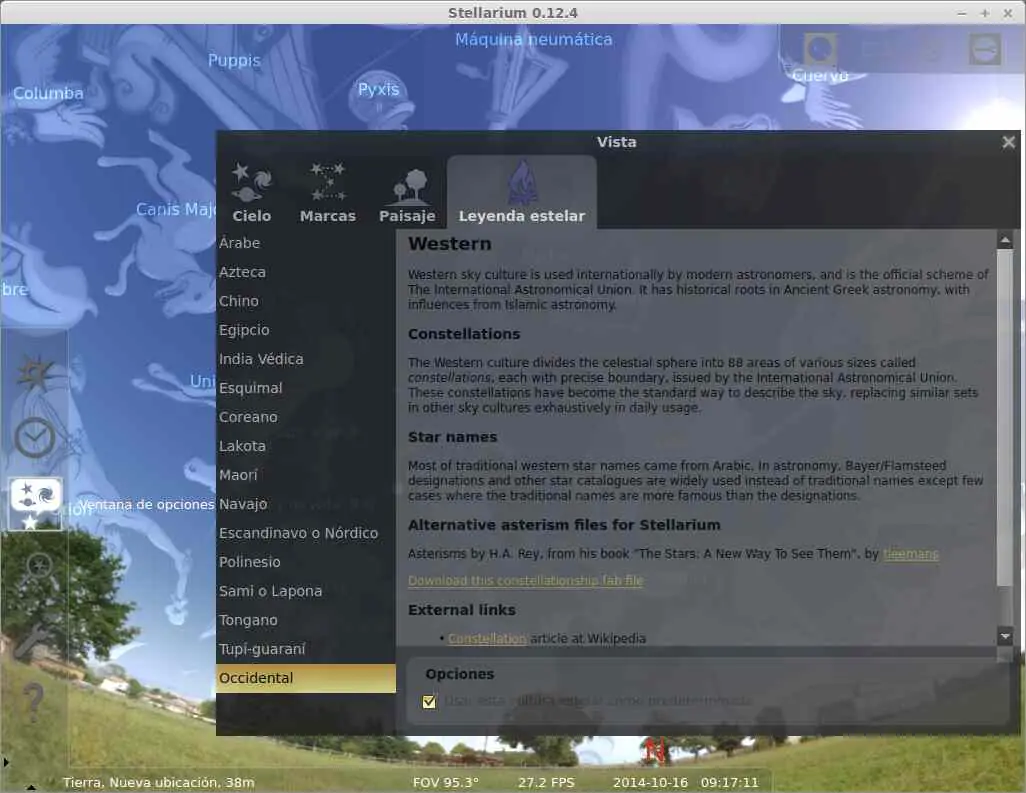
Task: Pick Coreano from the culture list
Action: [x=306, y=417]
